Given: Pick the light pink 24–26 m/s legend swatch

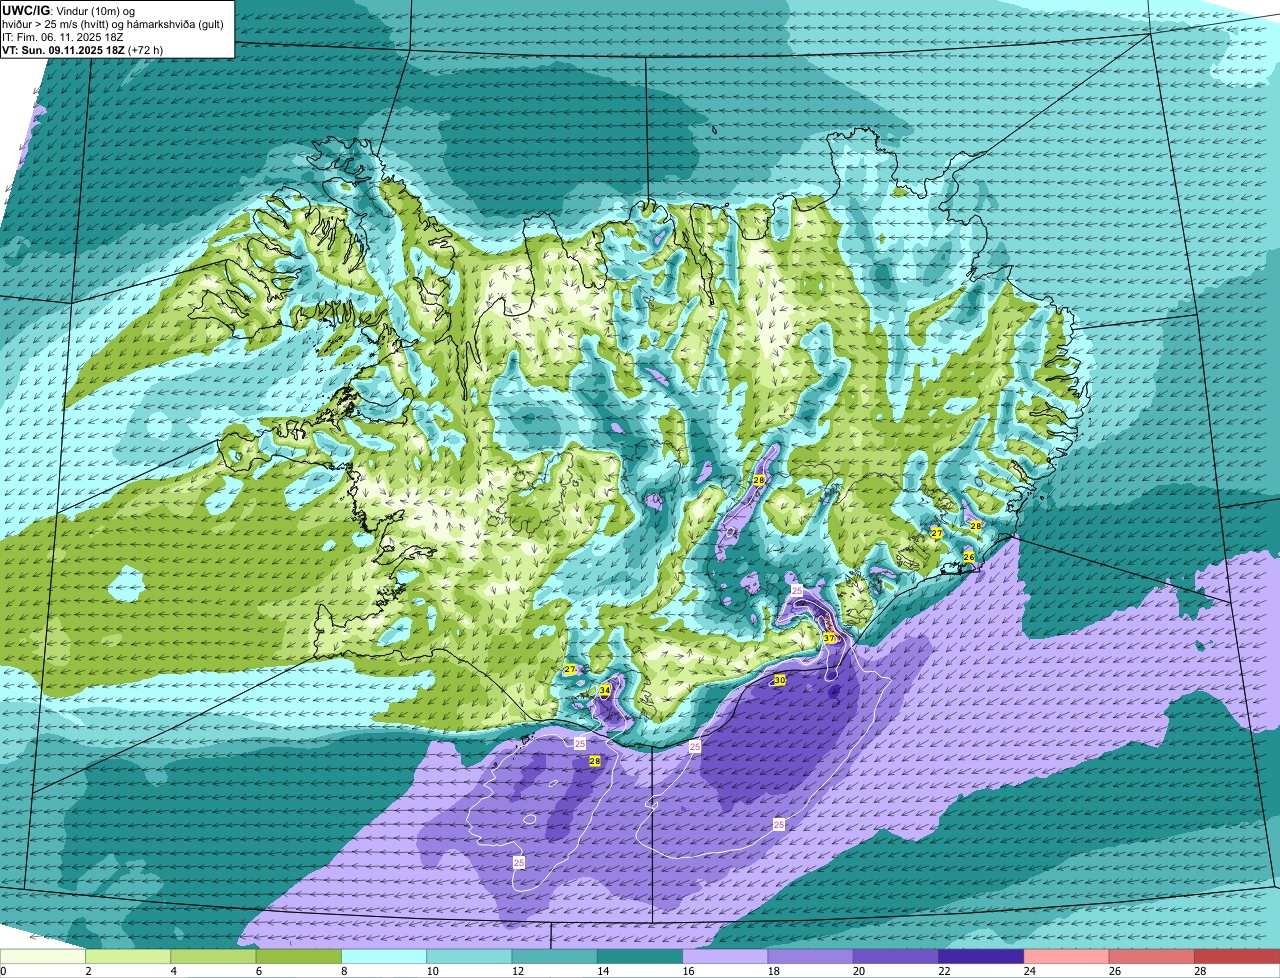Looking at the screenshot, I should (1067, 957).
